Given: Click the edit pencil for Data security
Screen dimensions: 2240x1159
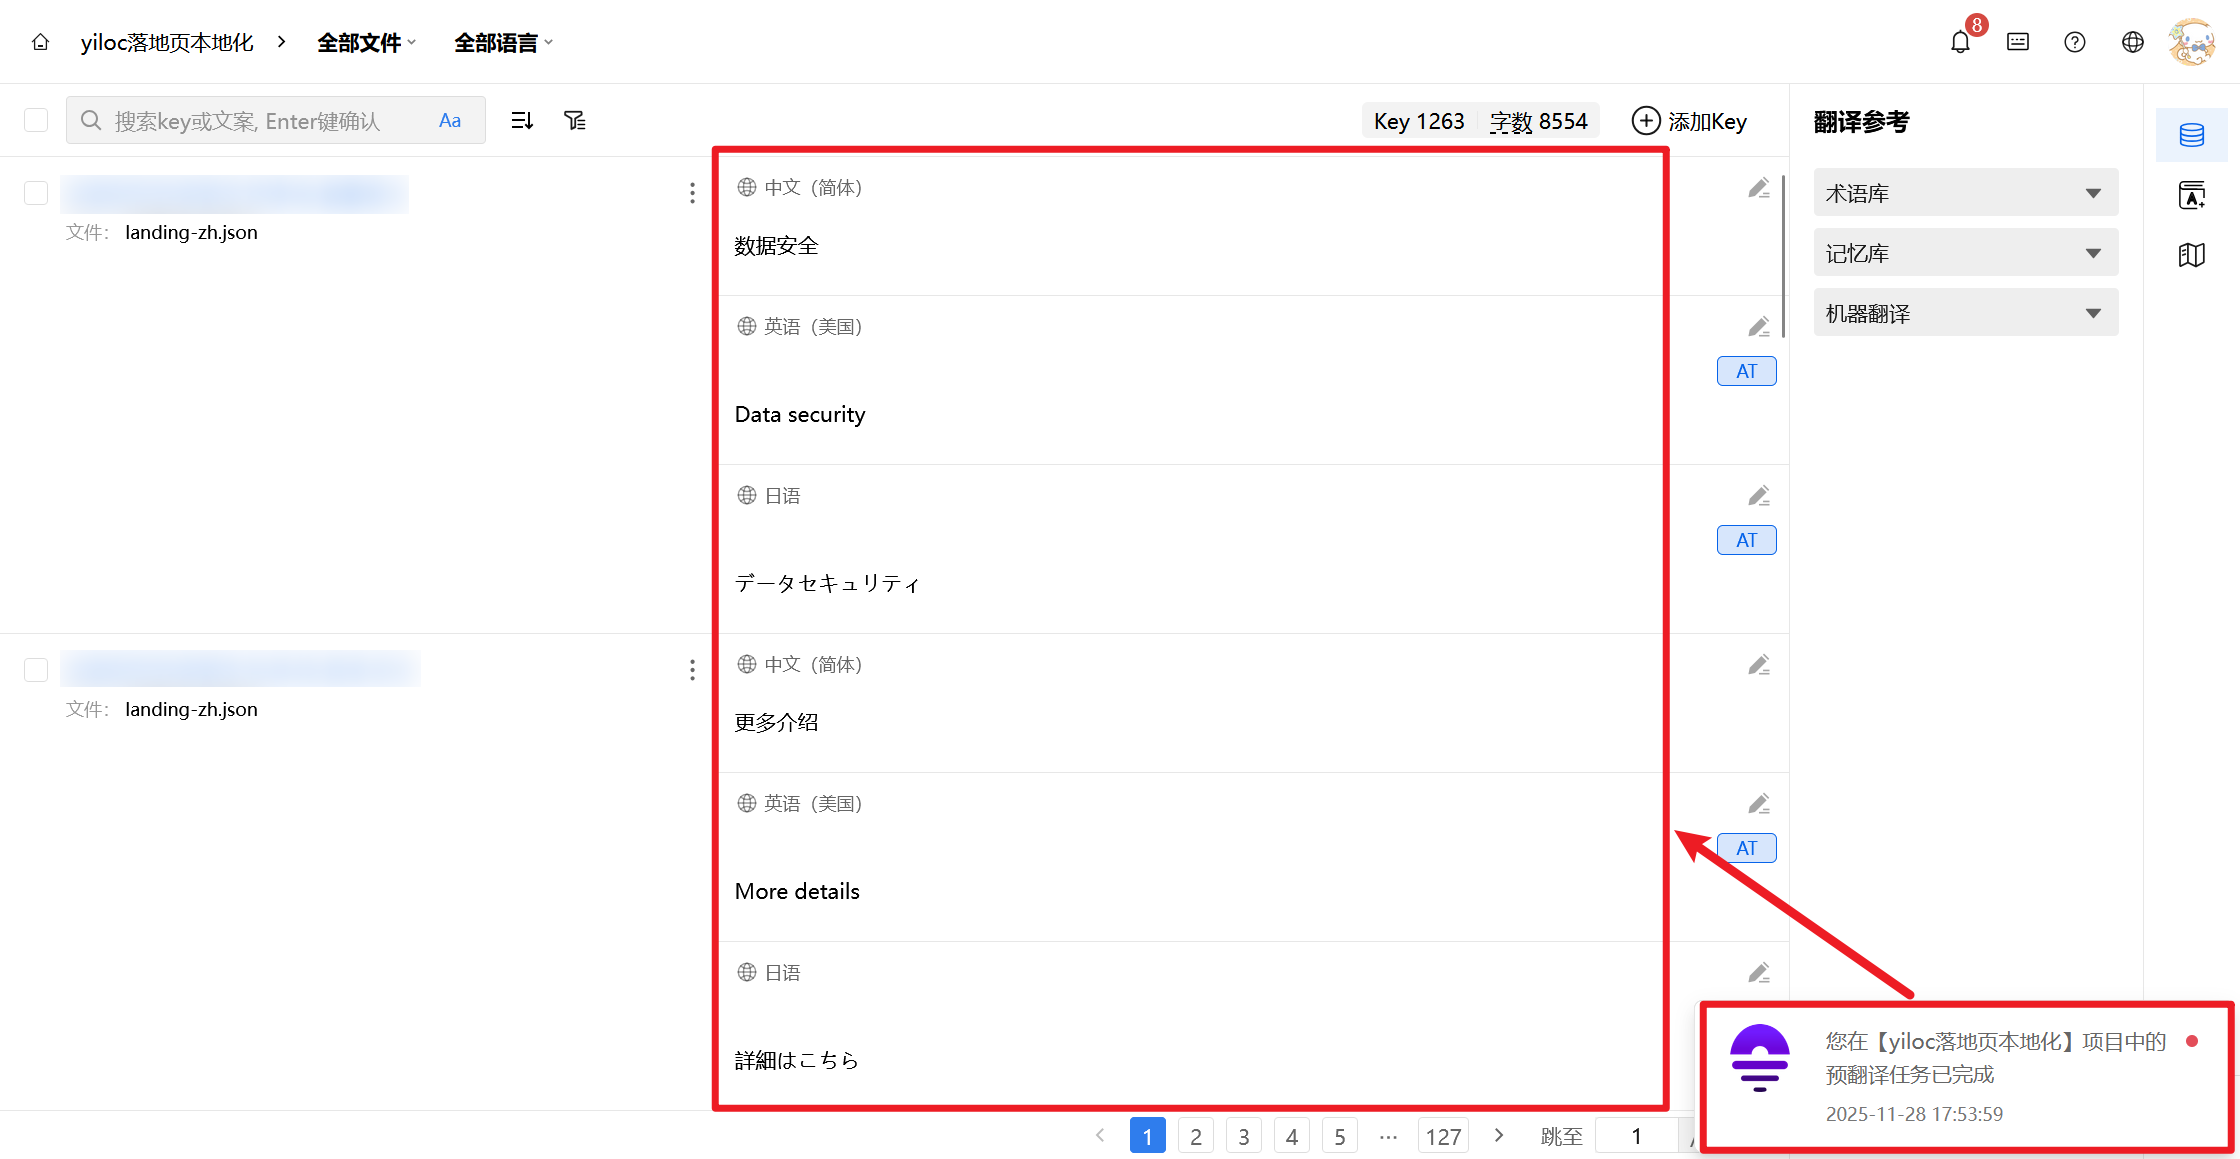Looking at the screenshot, I should pos(1759,327).
